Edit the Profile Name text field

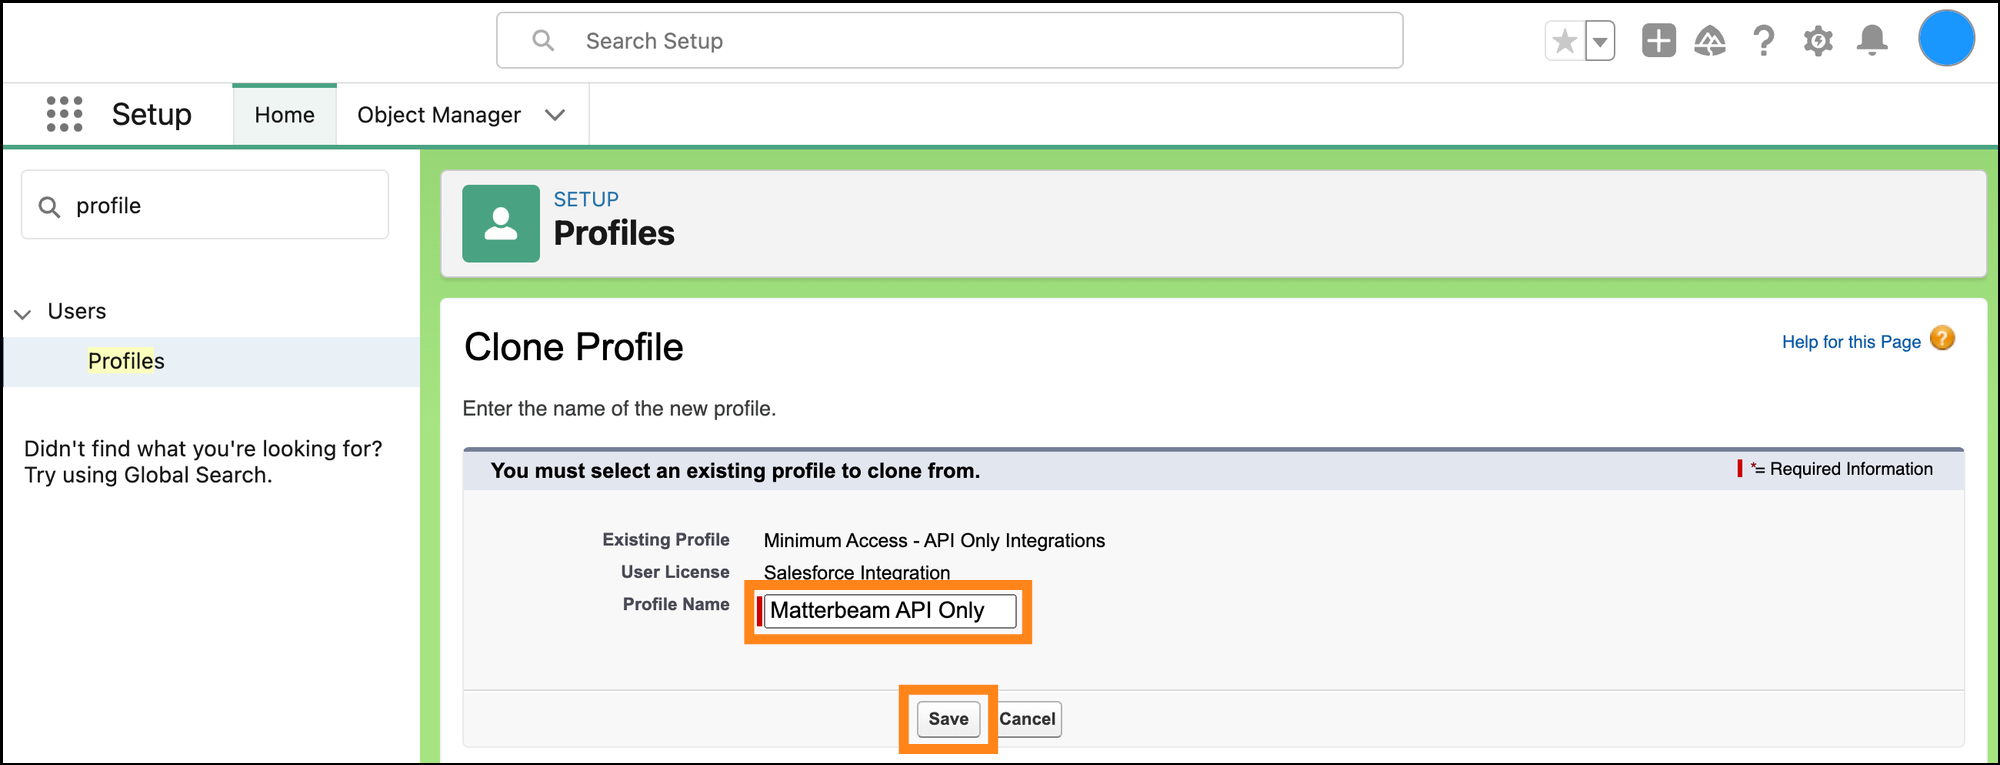coord(890,611)
